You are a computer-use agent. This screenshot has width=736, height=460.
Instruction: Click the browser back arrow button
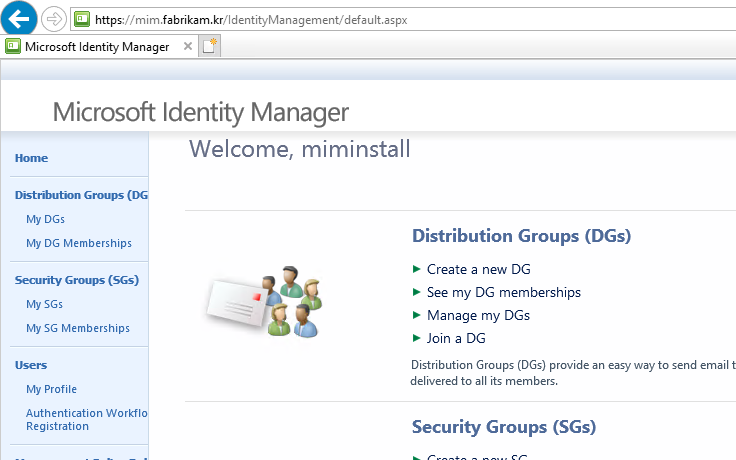(19, 19)
